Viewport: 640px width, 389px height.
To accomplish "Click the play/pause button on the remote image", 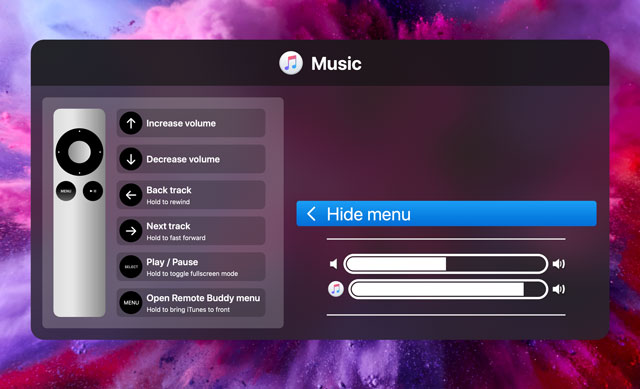I will pyautogui.click(x=93, y=191).
